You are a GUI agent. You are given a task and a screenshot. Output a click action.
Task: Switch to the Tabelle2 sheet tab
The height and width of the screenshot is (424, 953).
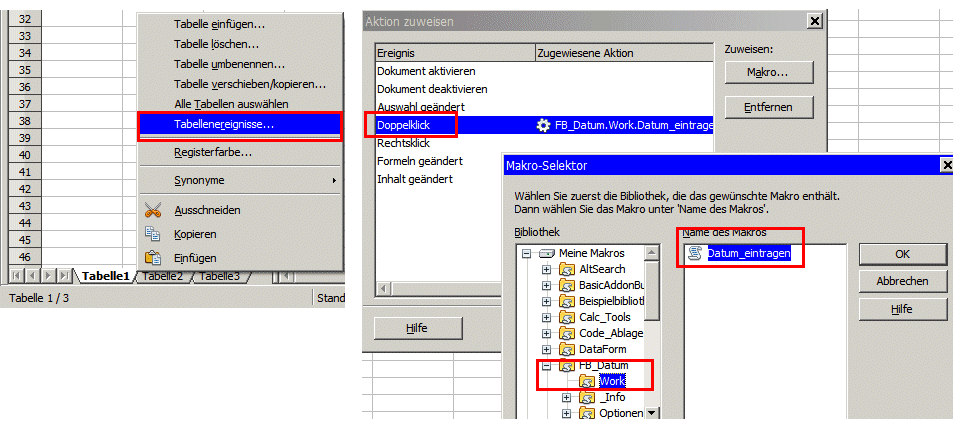click(164, 276)
